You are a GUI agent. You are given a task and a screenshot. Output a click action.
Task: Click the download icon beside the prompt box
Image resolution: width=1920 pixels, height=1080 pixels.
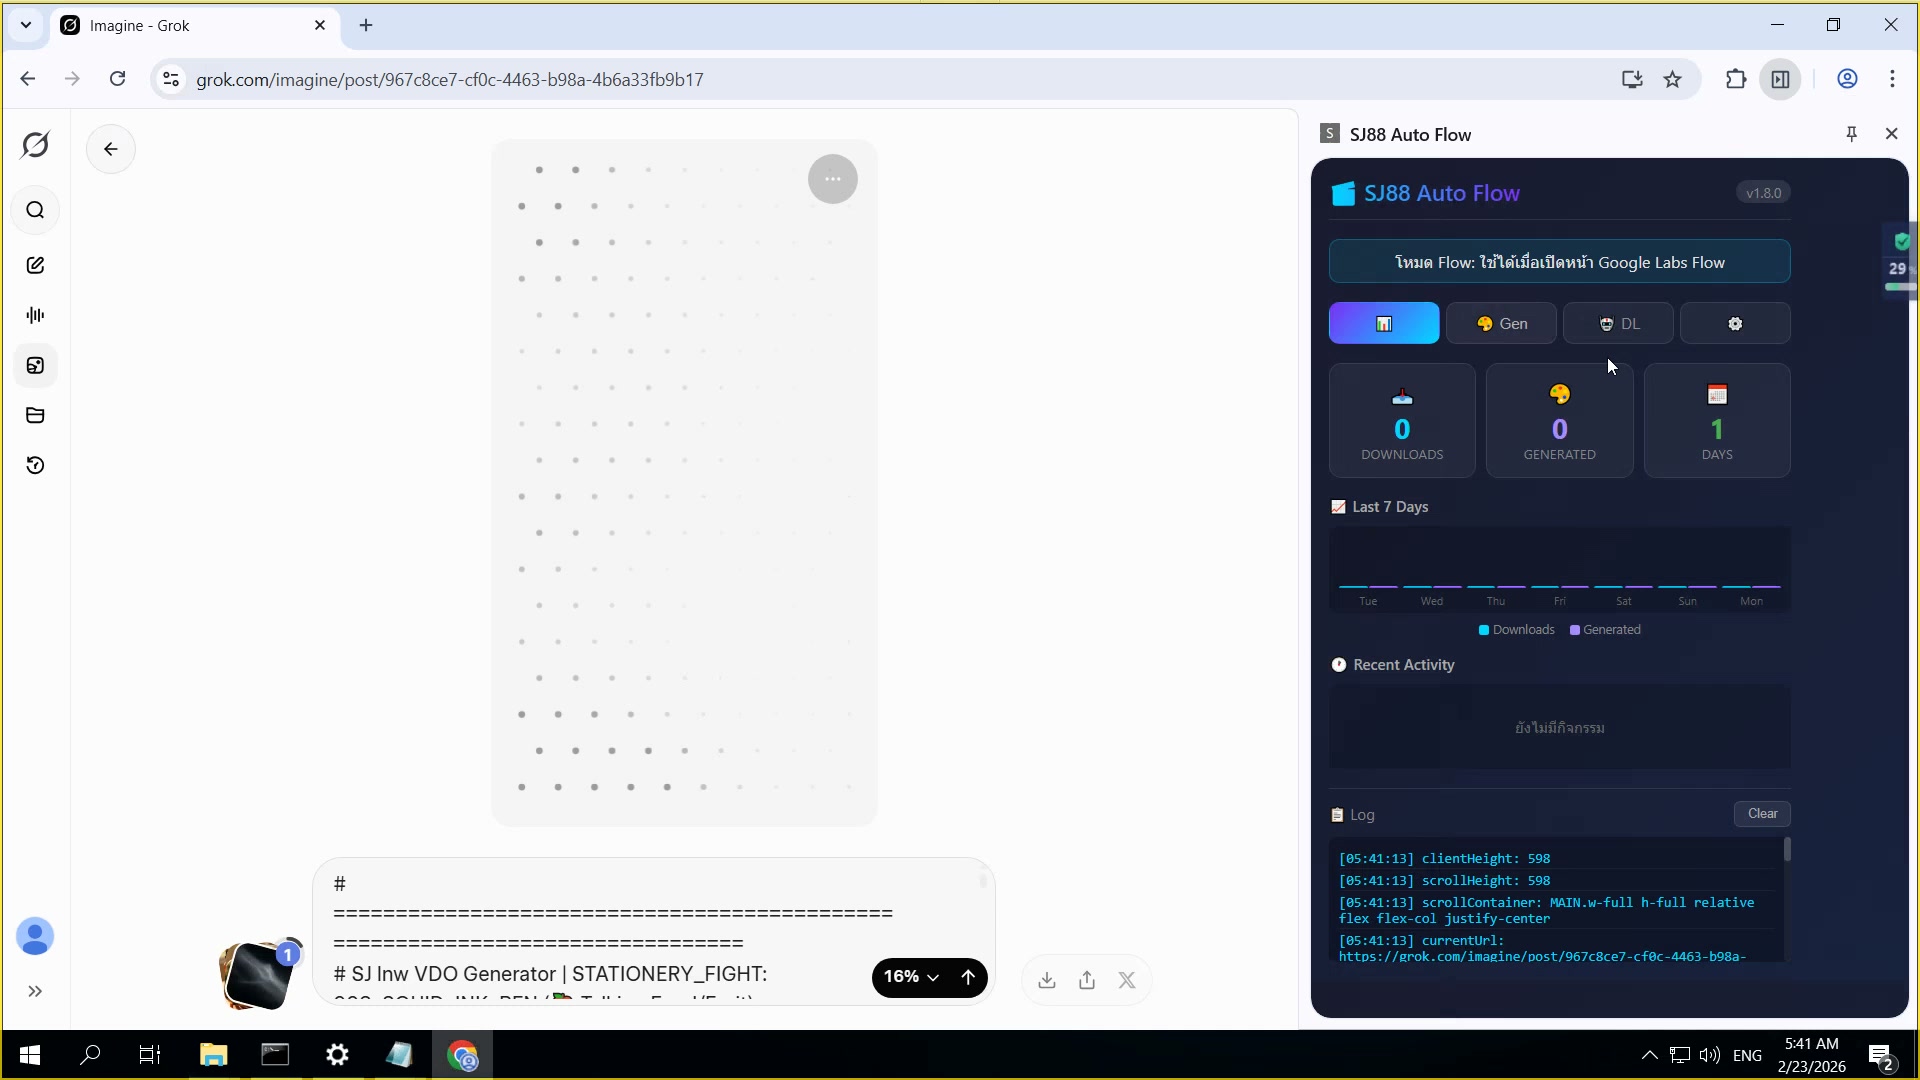click(x=1047, y=980)
